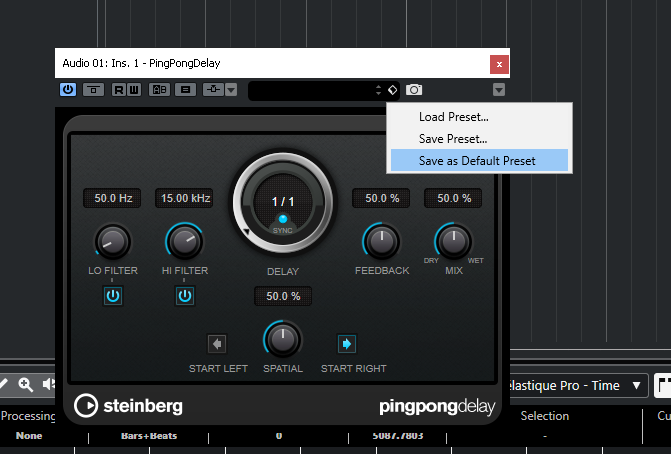Open the side-chain dropdown arrow
671x454 pixels.
(x=231, y=90)
